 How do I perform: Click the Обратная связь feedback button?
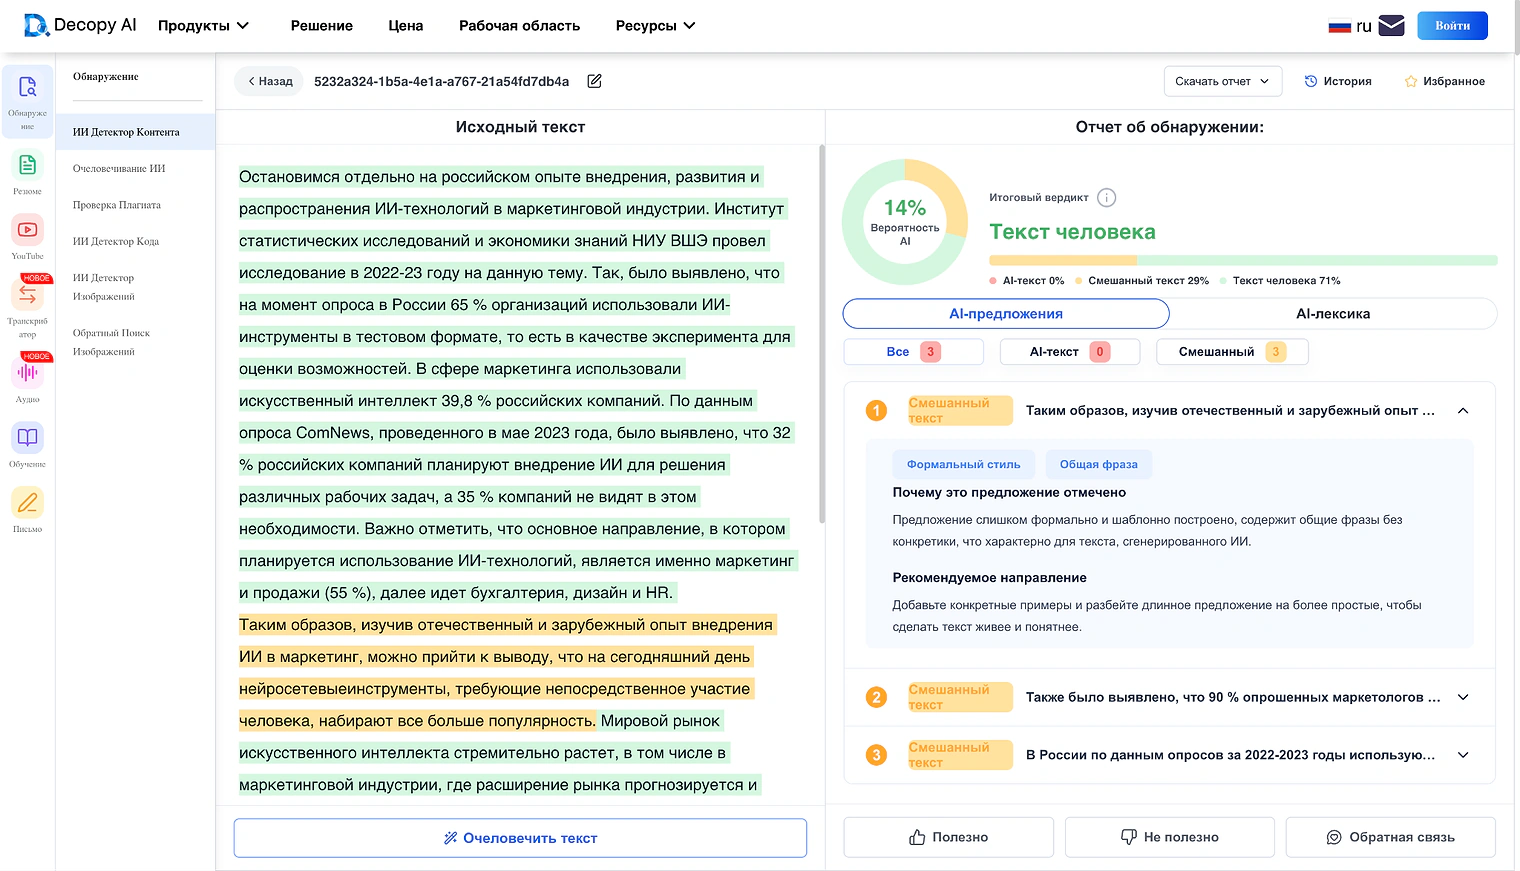tap(1390, 837)
